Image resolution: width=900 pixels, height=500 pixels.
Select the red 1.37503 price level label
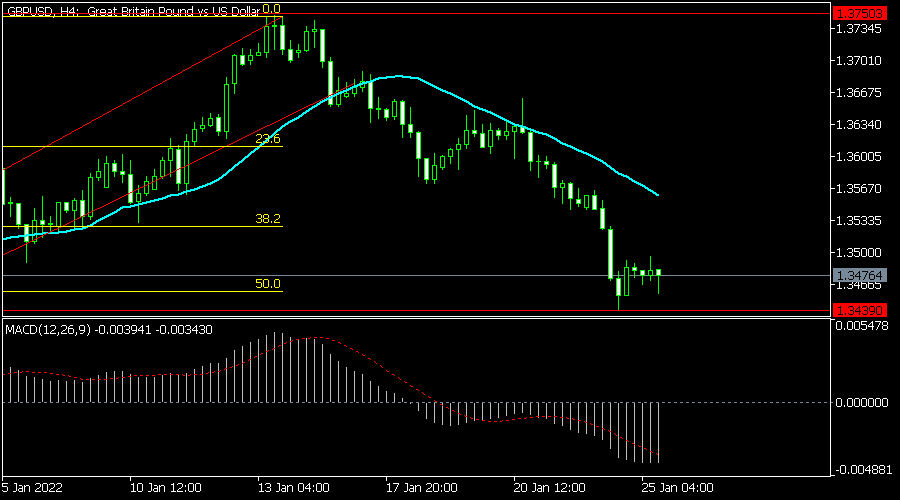coord(859,14)
